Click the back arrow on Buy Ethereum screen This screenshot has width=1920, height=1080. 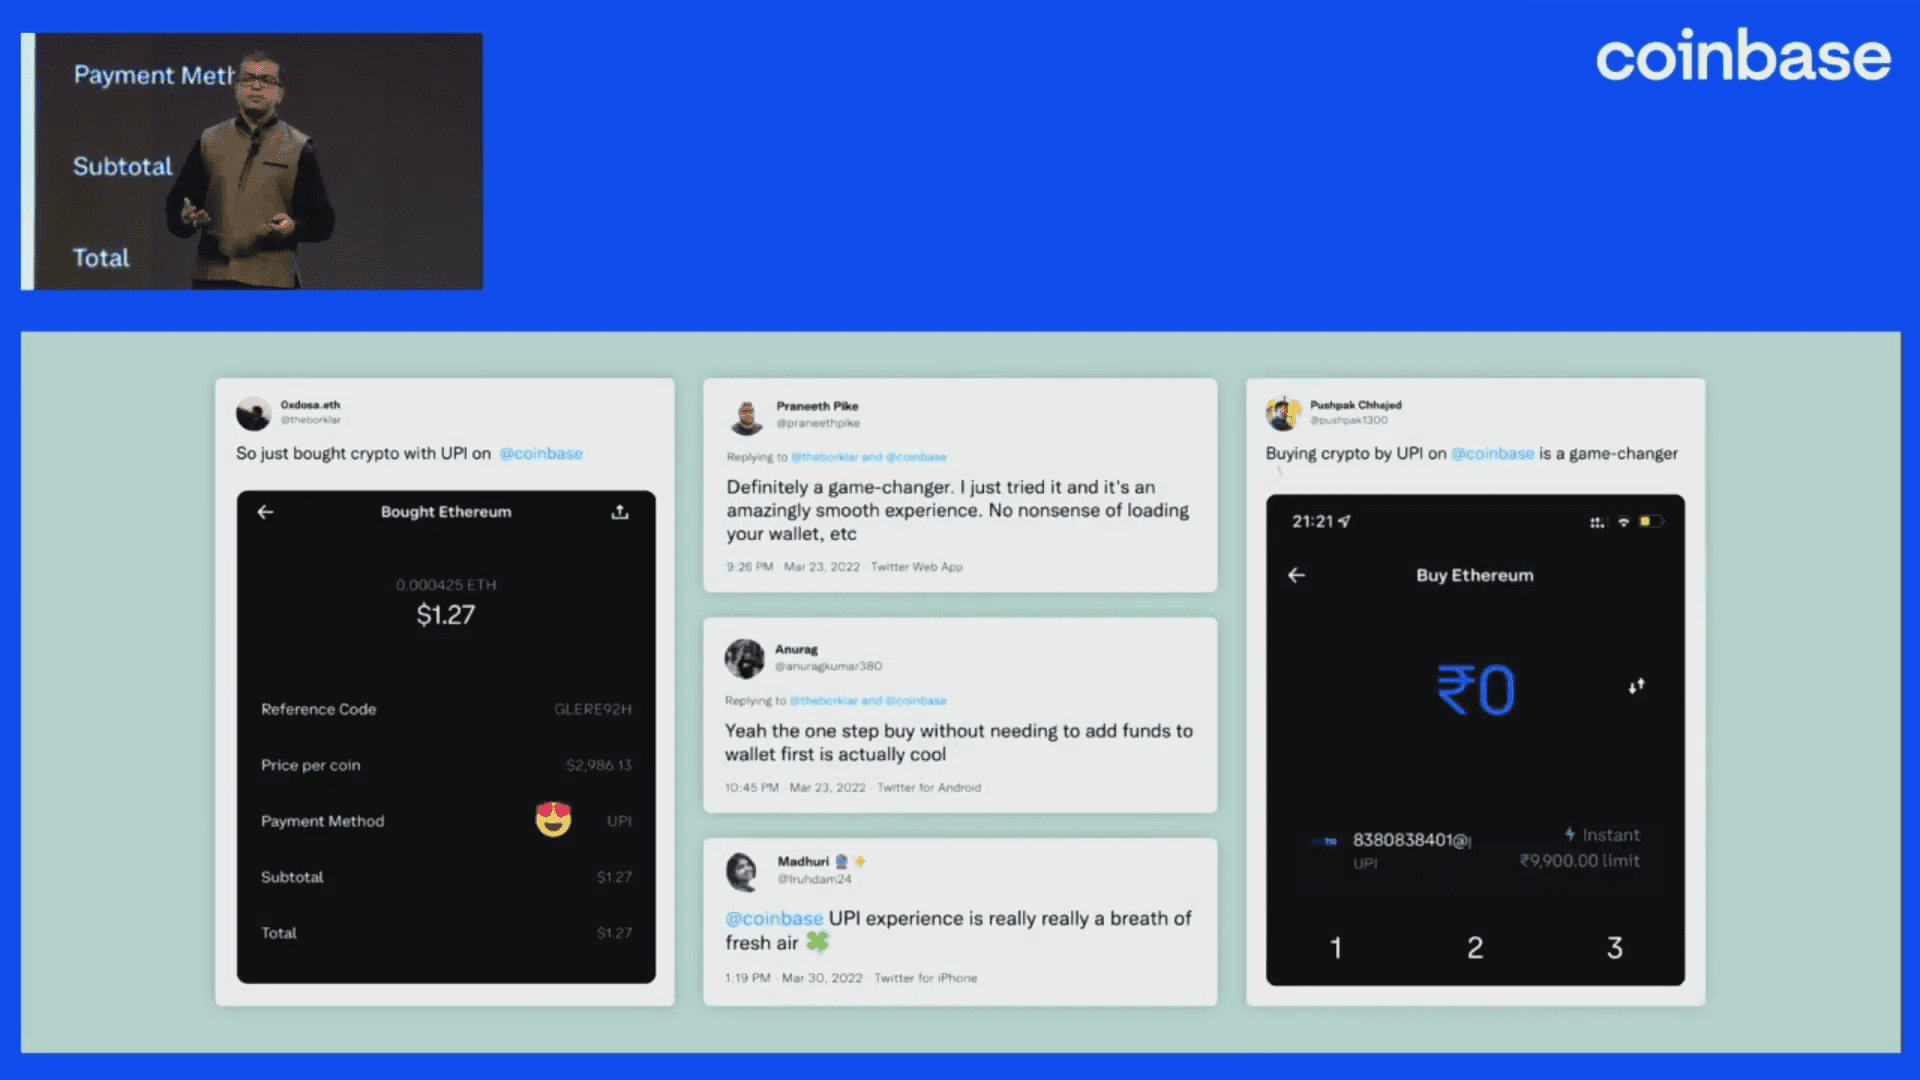point(1298,574)
